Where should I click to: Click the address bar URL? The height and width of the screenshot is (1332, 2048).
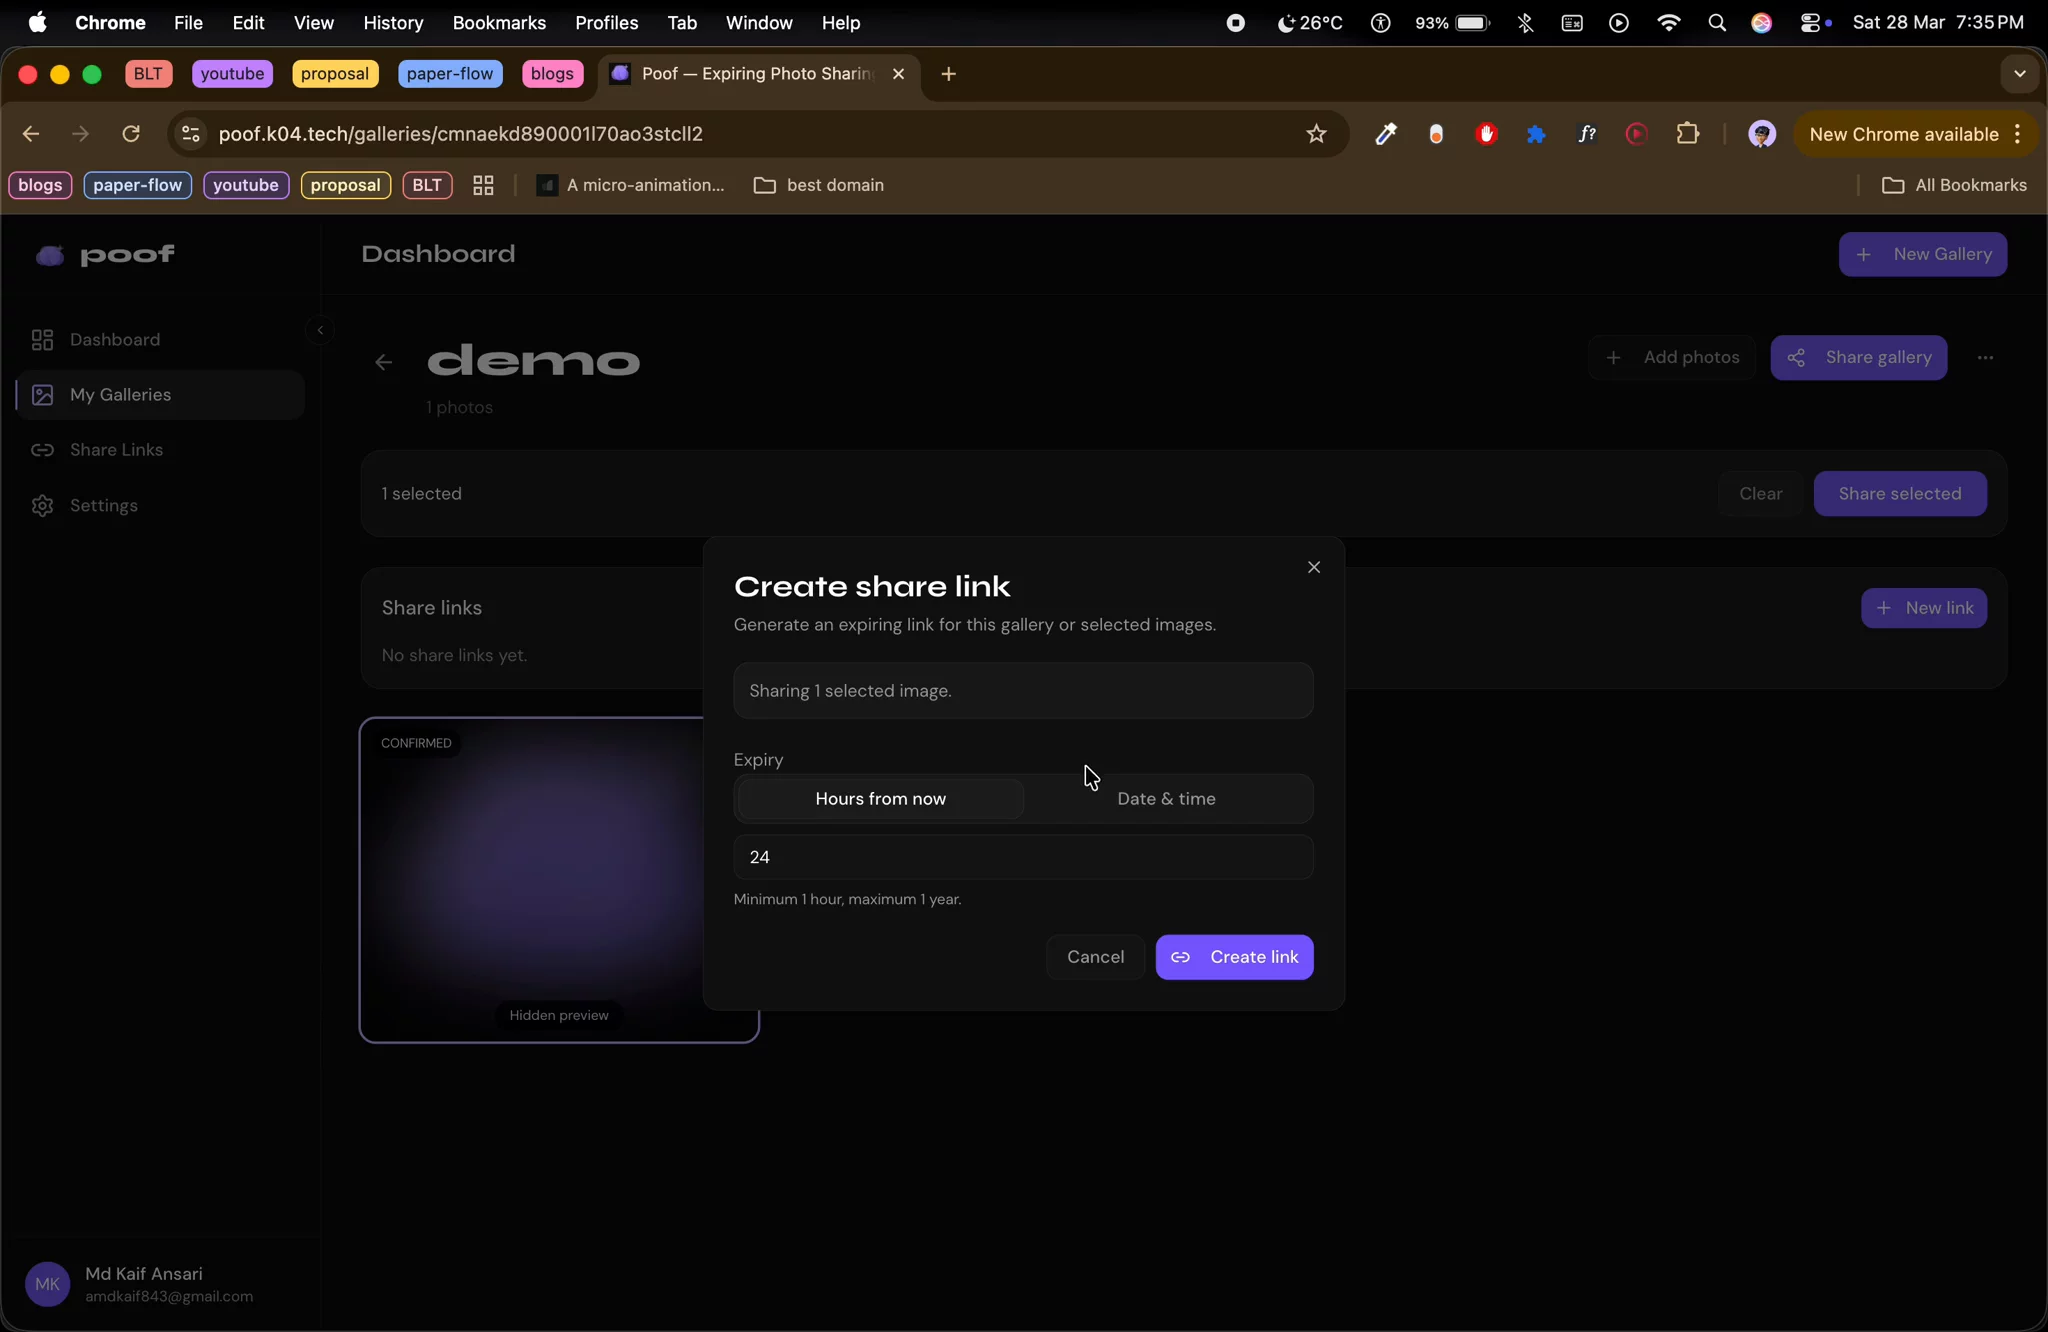pos(460,134)
